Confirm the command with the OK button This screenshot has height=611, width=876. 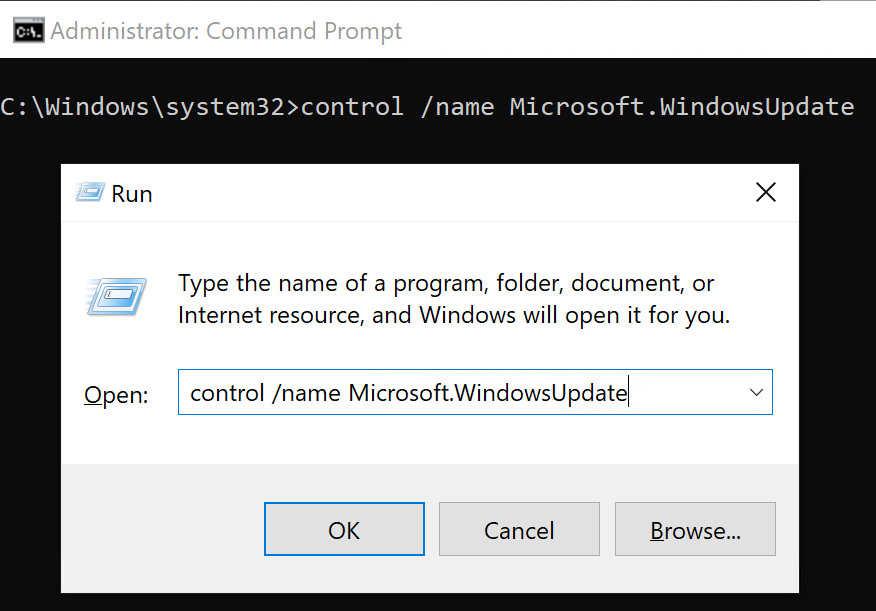coord(344,529)
